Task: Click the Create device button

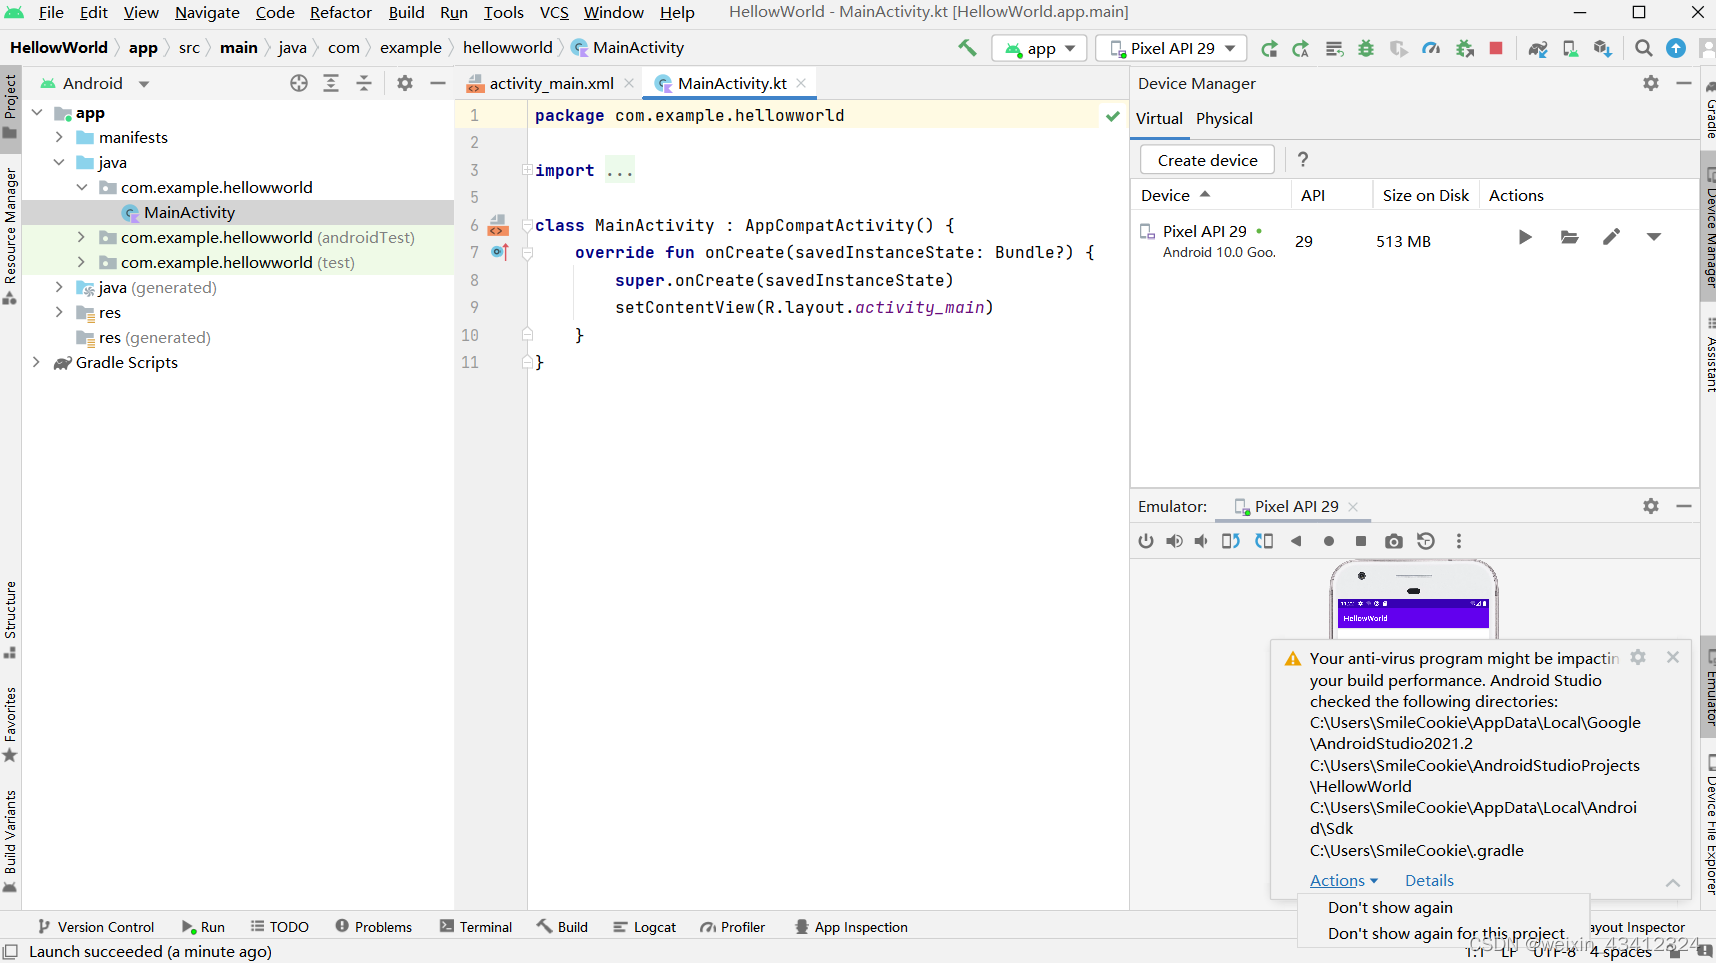Action: [1207, 160]
